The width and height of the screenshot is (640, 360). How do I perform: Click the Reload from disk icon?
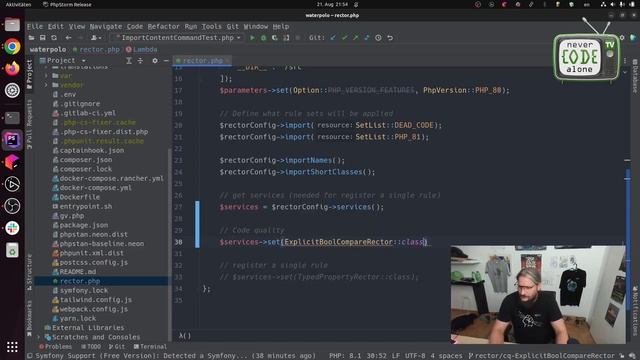[x=54, y=38]
